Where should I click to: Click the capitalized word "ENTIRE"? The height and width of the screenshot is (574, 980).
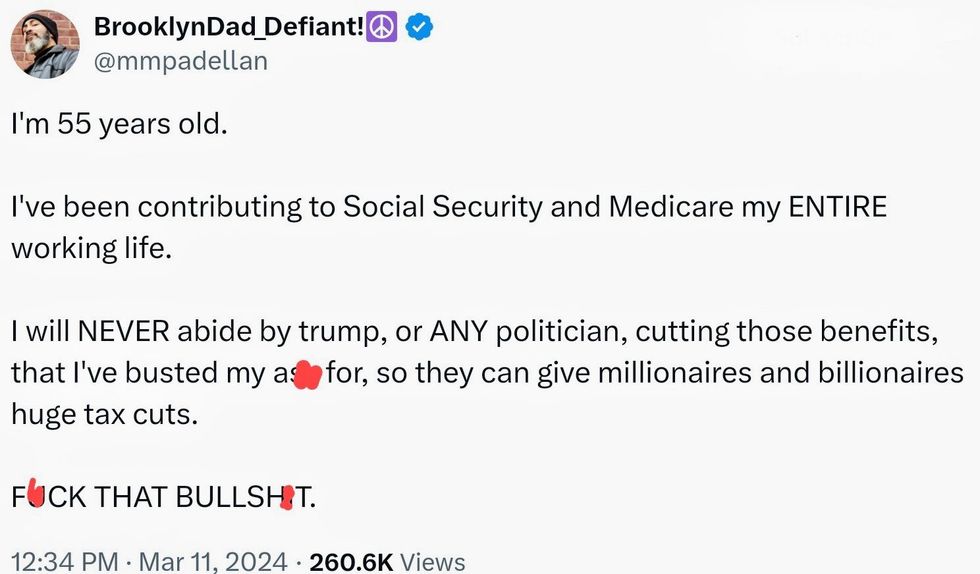[837, 206]
